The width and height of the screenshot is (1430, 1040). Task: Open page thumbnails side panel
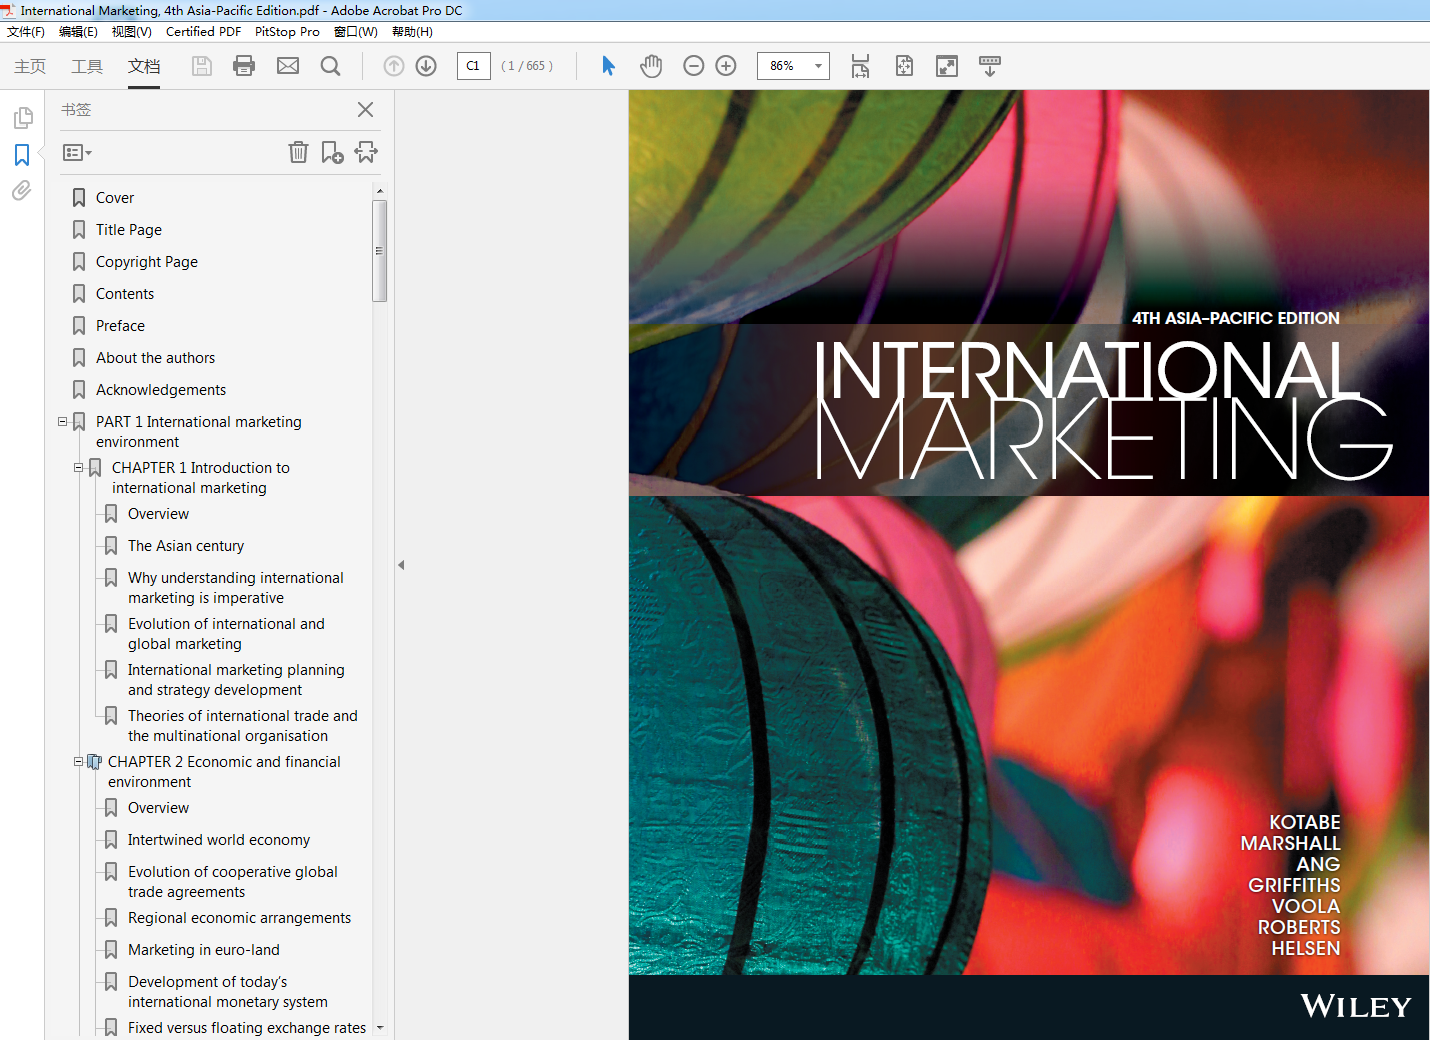click(x=22, y=118)
